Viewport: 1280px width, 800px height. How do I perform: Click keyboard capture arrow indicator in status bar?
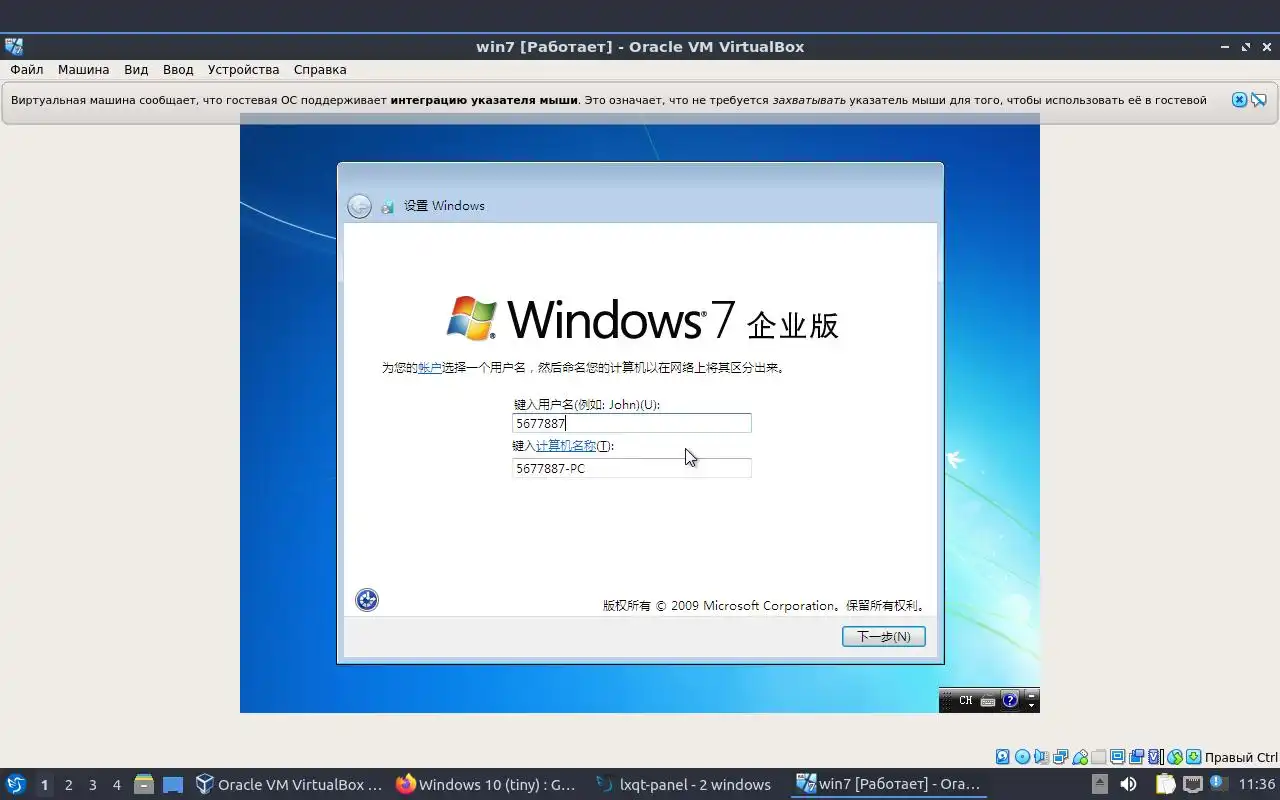1193,757
